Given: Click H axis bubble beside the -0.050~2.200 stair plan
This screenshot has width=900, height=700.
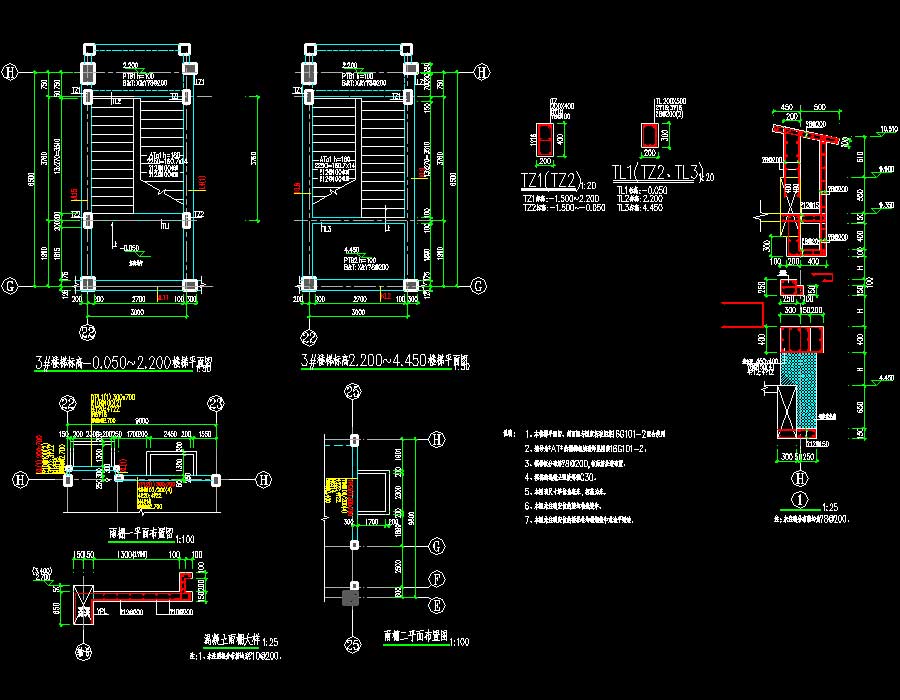Looking at the screenshot, I should tap(10, 72).
